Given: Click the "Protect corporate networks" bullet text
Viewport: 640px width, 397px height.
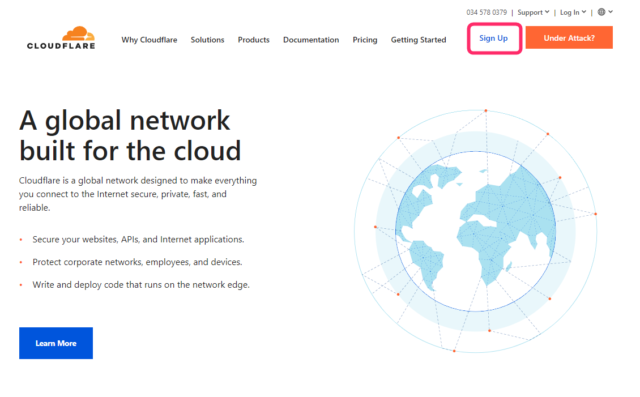Looking at the screenshot, I should tap(137, 262).
